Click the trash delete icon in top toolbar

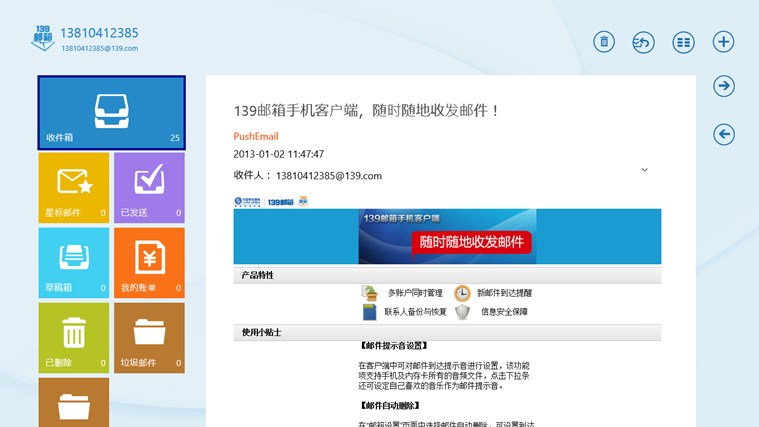[x=604, y=42]
